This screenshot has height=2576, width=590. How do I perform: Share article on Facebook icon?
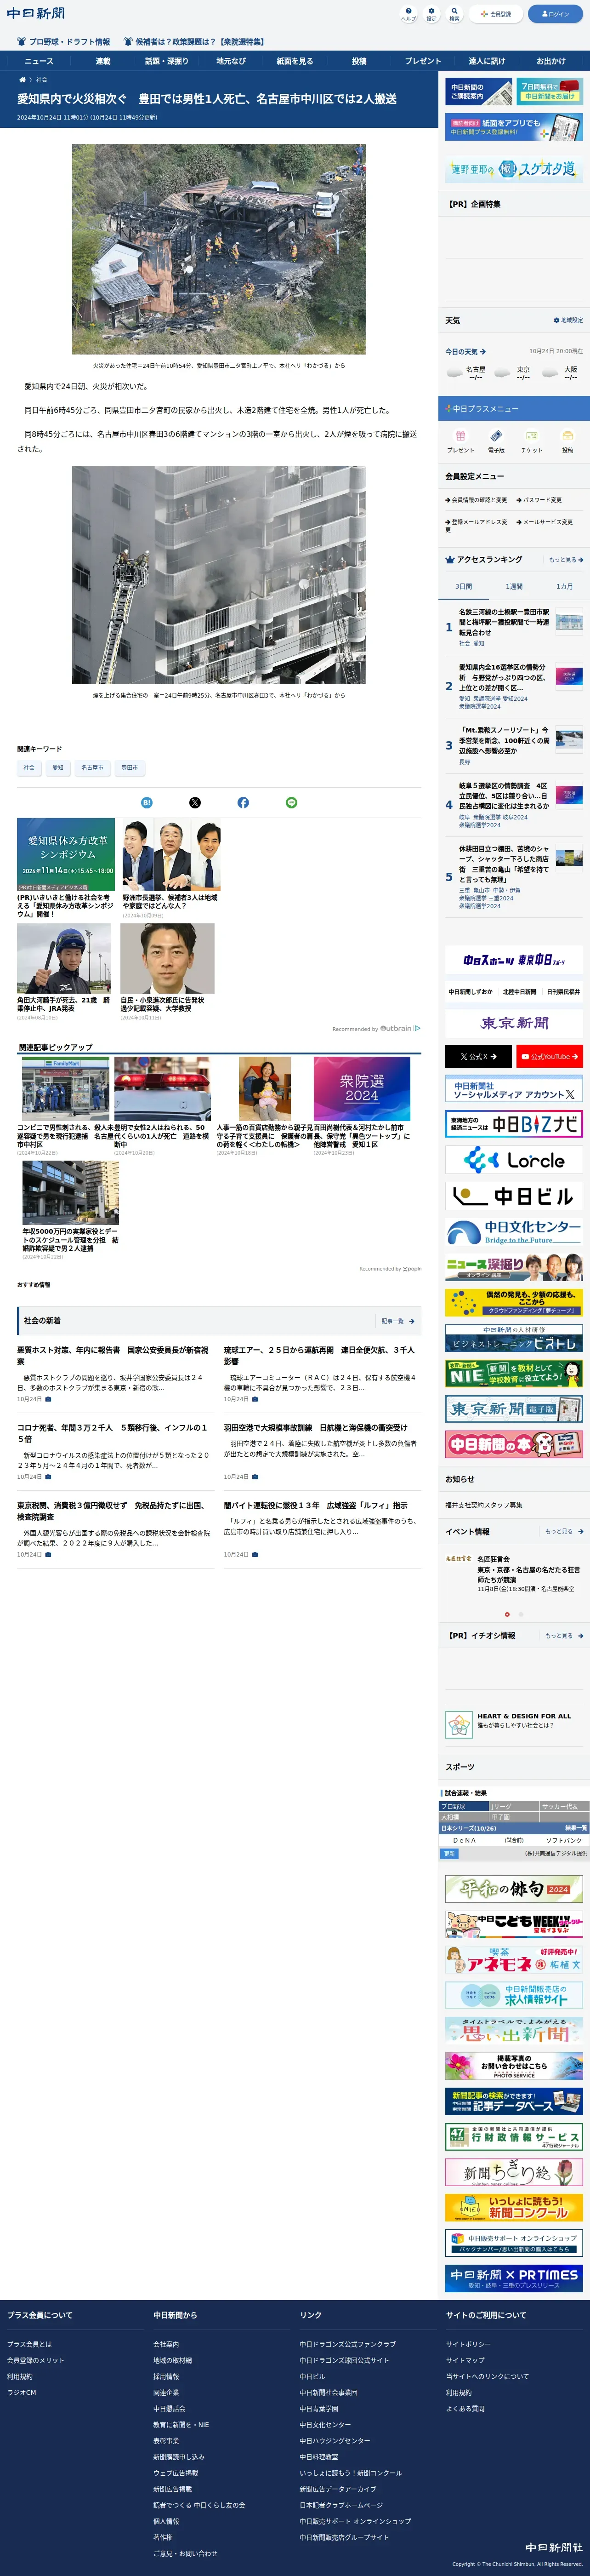243,803
